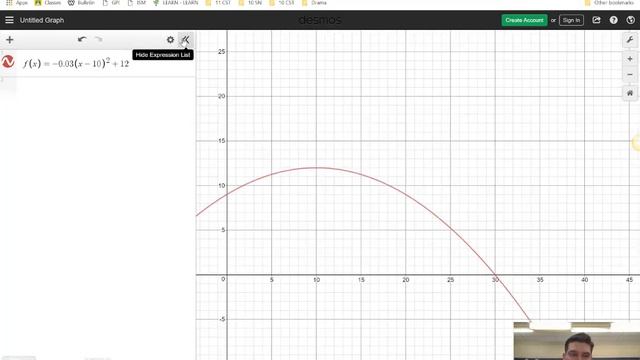Open expression list settings gear
This screenshot has height=360, width=640.
pyautogui.click(x=170, y=40)
